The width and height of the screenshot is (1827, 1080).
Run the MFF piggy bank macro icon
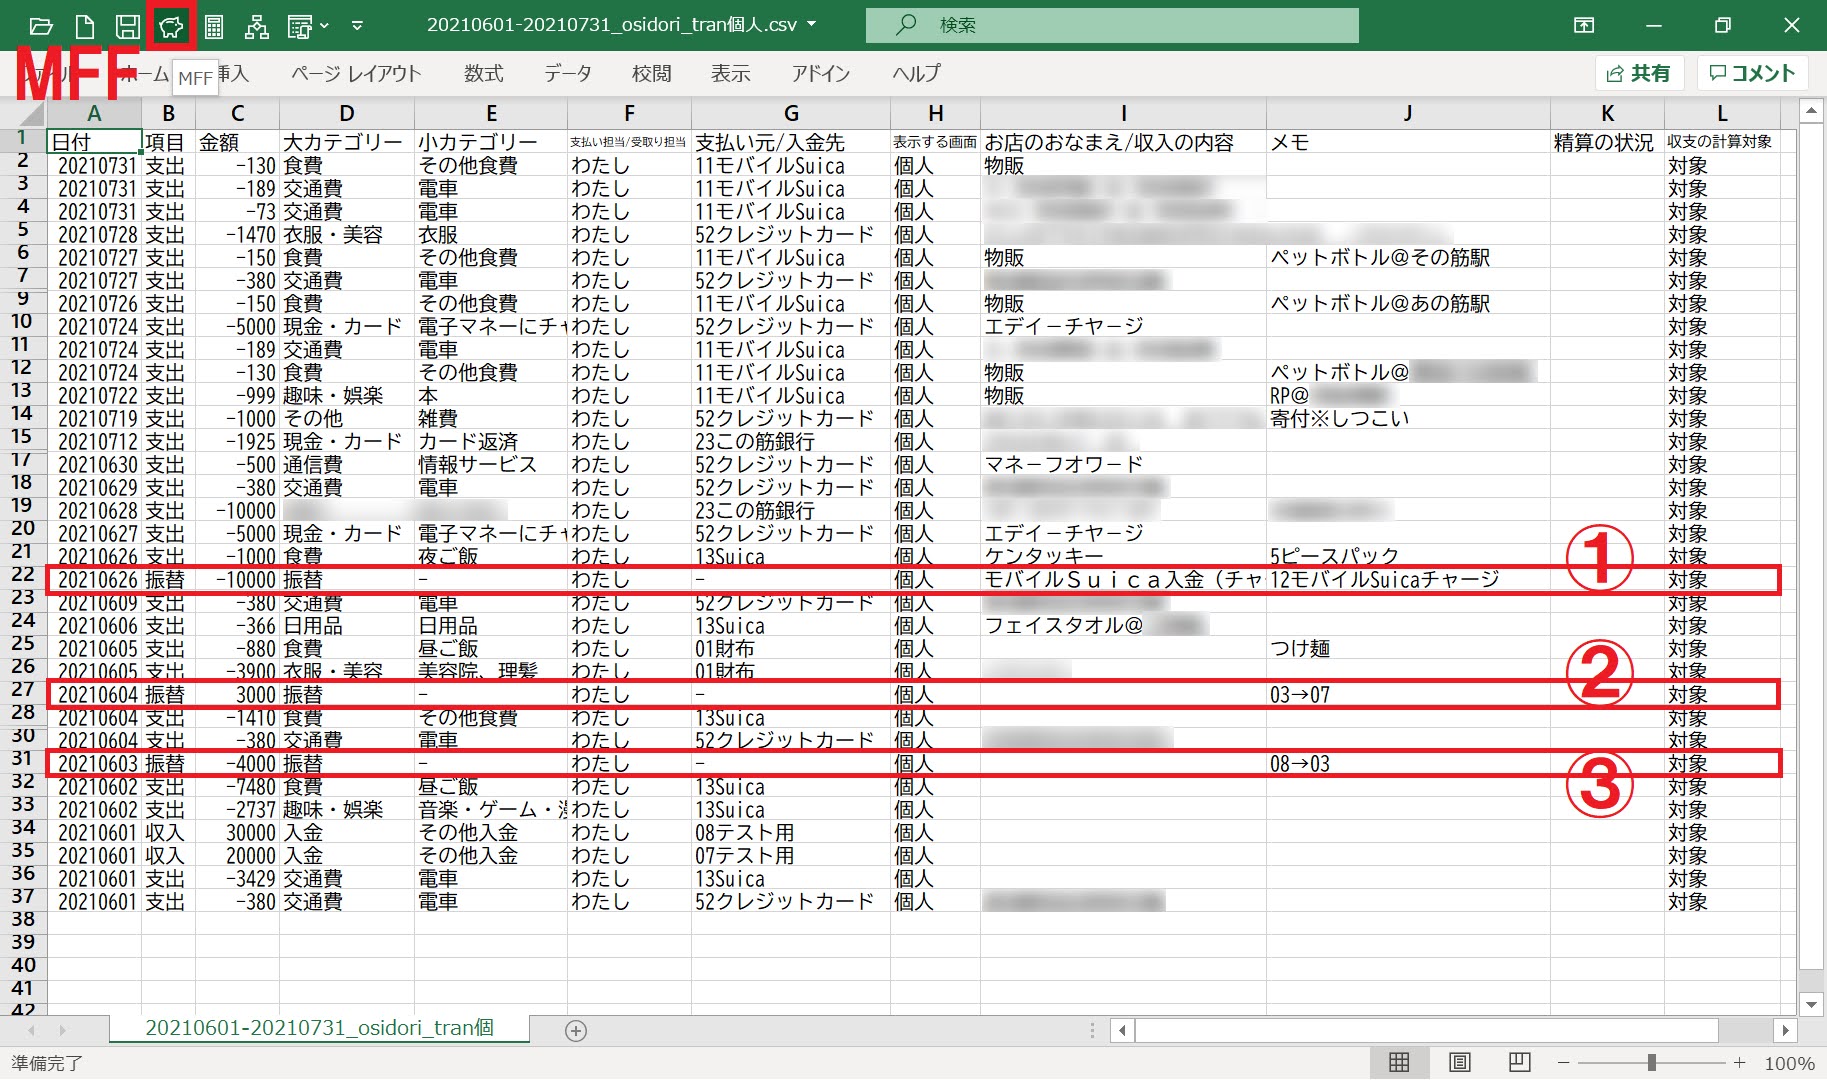171,26
